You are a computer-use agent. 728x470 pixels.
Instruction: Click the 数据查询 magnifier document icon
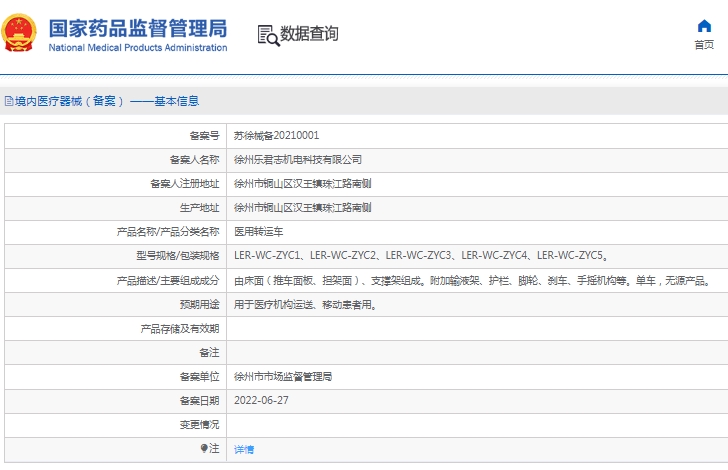click(x=268, y=35)
